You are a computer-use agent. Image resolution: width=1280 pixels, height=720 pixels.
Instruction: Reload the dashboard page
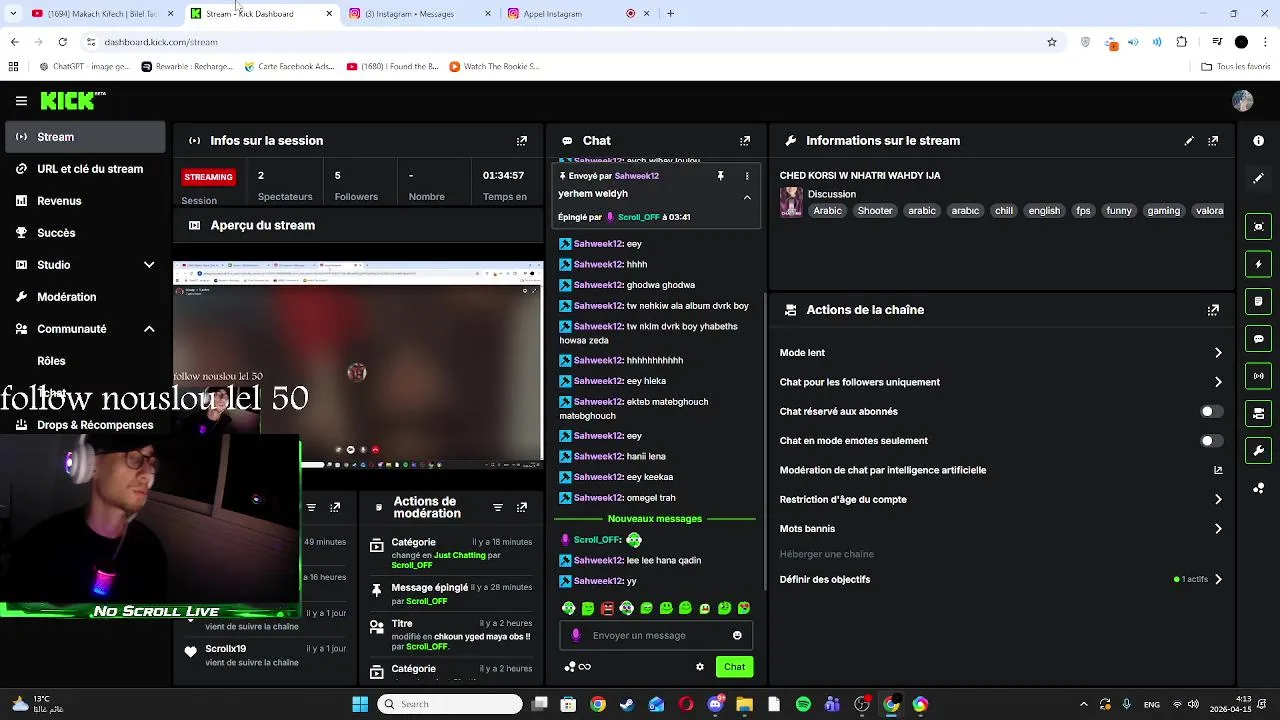pos(62,42)
